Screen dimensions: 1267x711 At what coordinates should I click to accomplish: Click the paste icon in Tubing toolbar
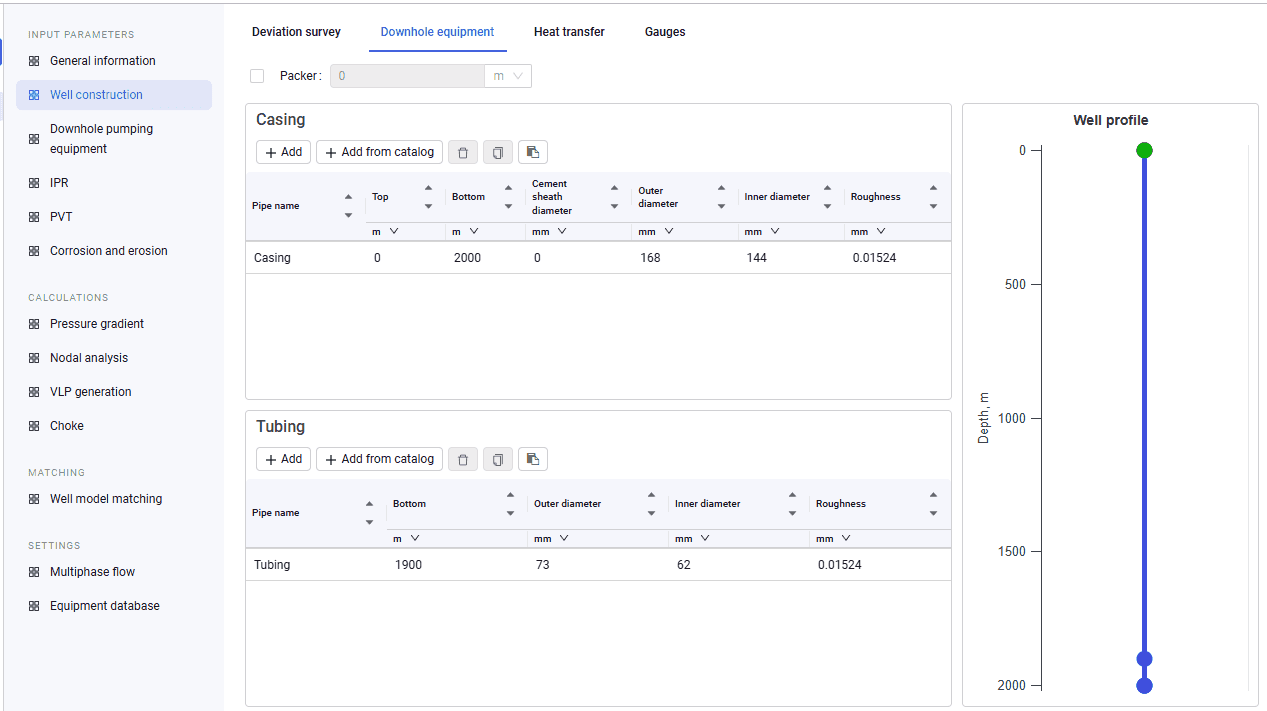coord(533,459)
